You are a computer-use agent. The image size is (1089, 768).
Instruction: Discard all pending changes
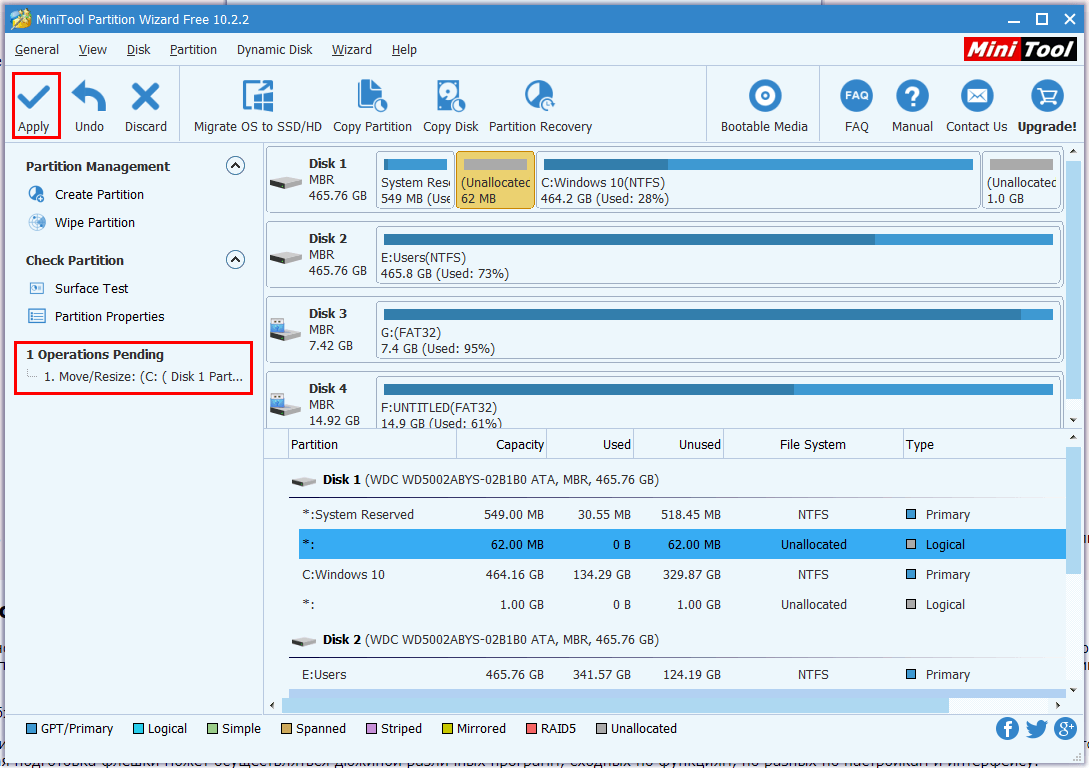pos(146,106)
